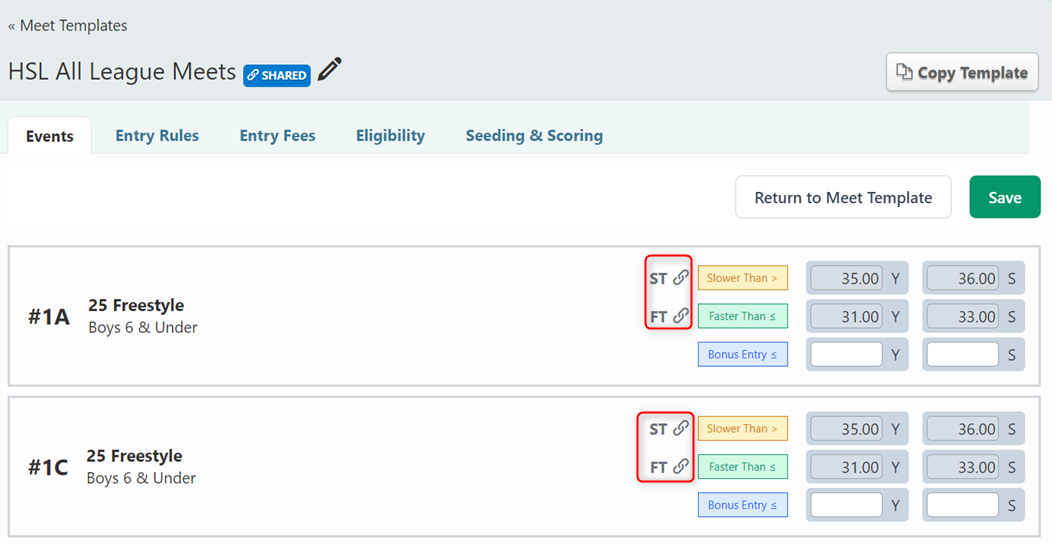This screenshot has width=1052, height=544.
Task: Open the Entry Fees tab
Action: [277, 136]
